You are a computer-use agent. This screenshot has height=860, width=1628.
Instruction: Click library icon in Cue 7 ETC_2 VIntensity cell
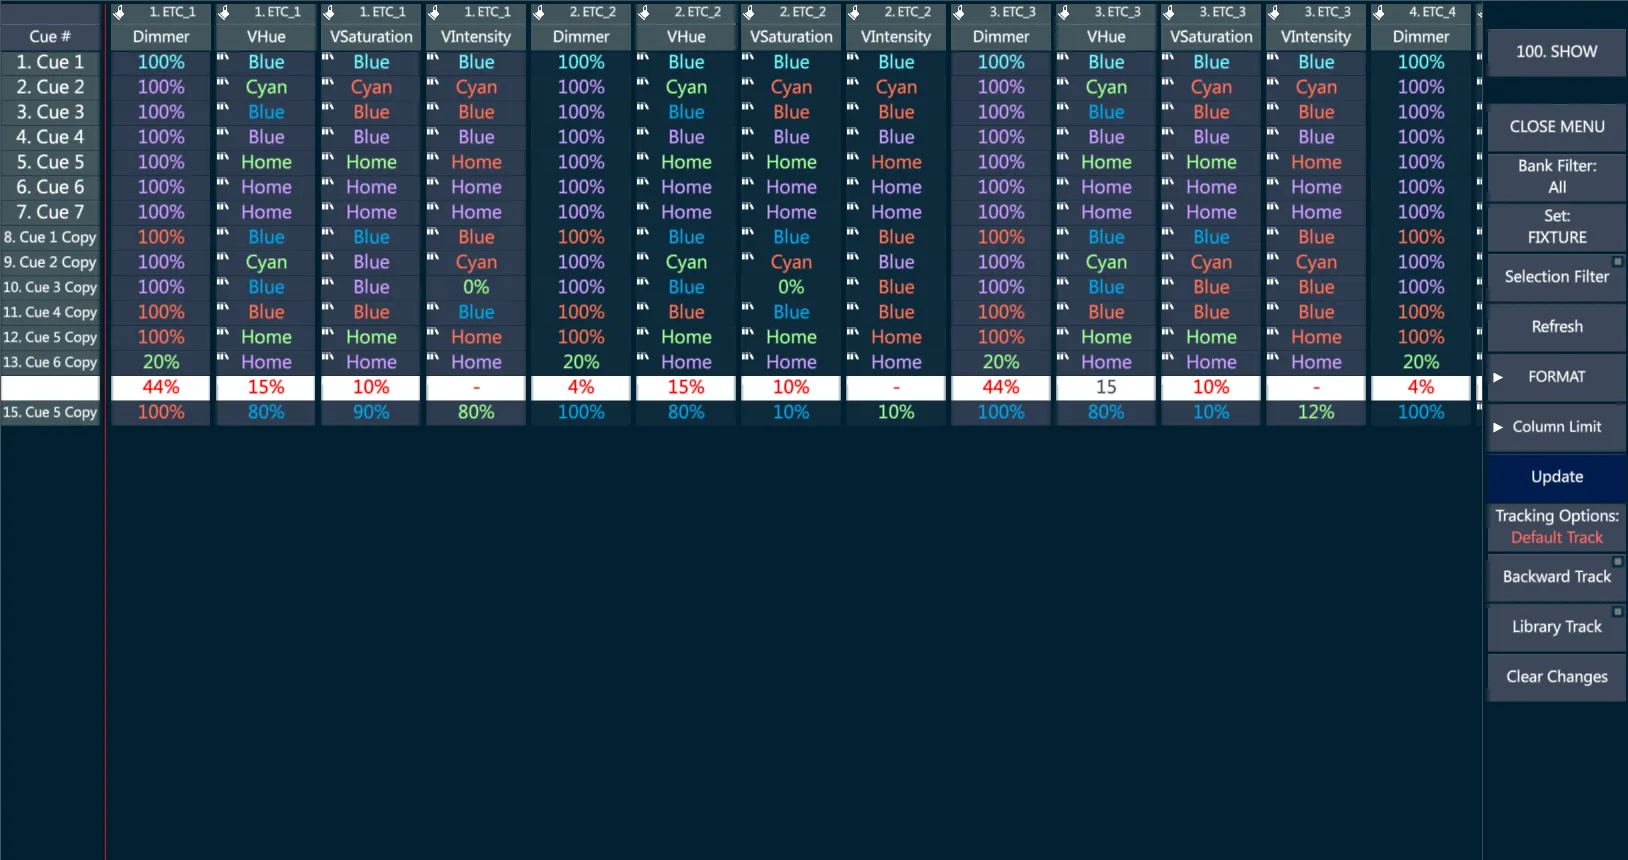pos(853,206)
